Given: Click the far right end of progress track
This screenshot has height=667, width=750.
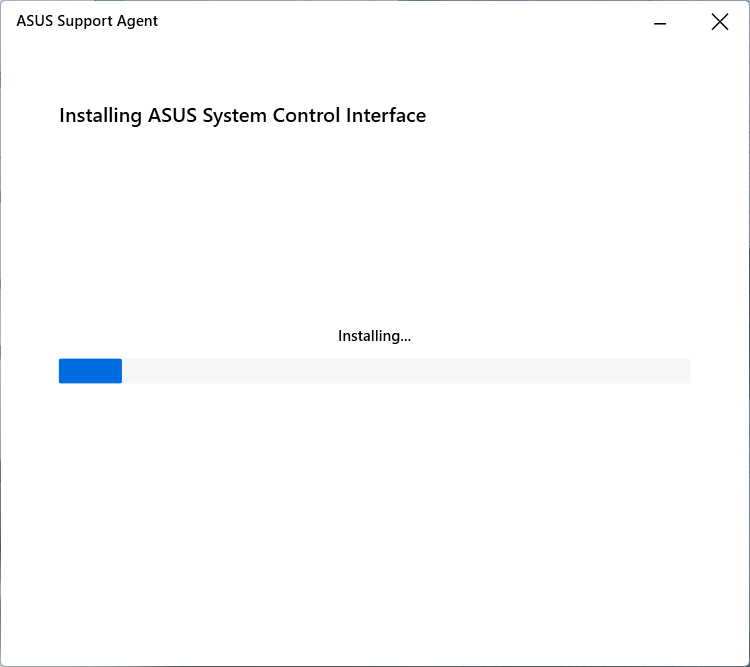Looking at the screenshot, I should pos(686,371).
